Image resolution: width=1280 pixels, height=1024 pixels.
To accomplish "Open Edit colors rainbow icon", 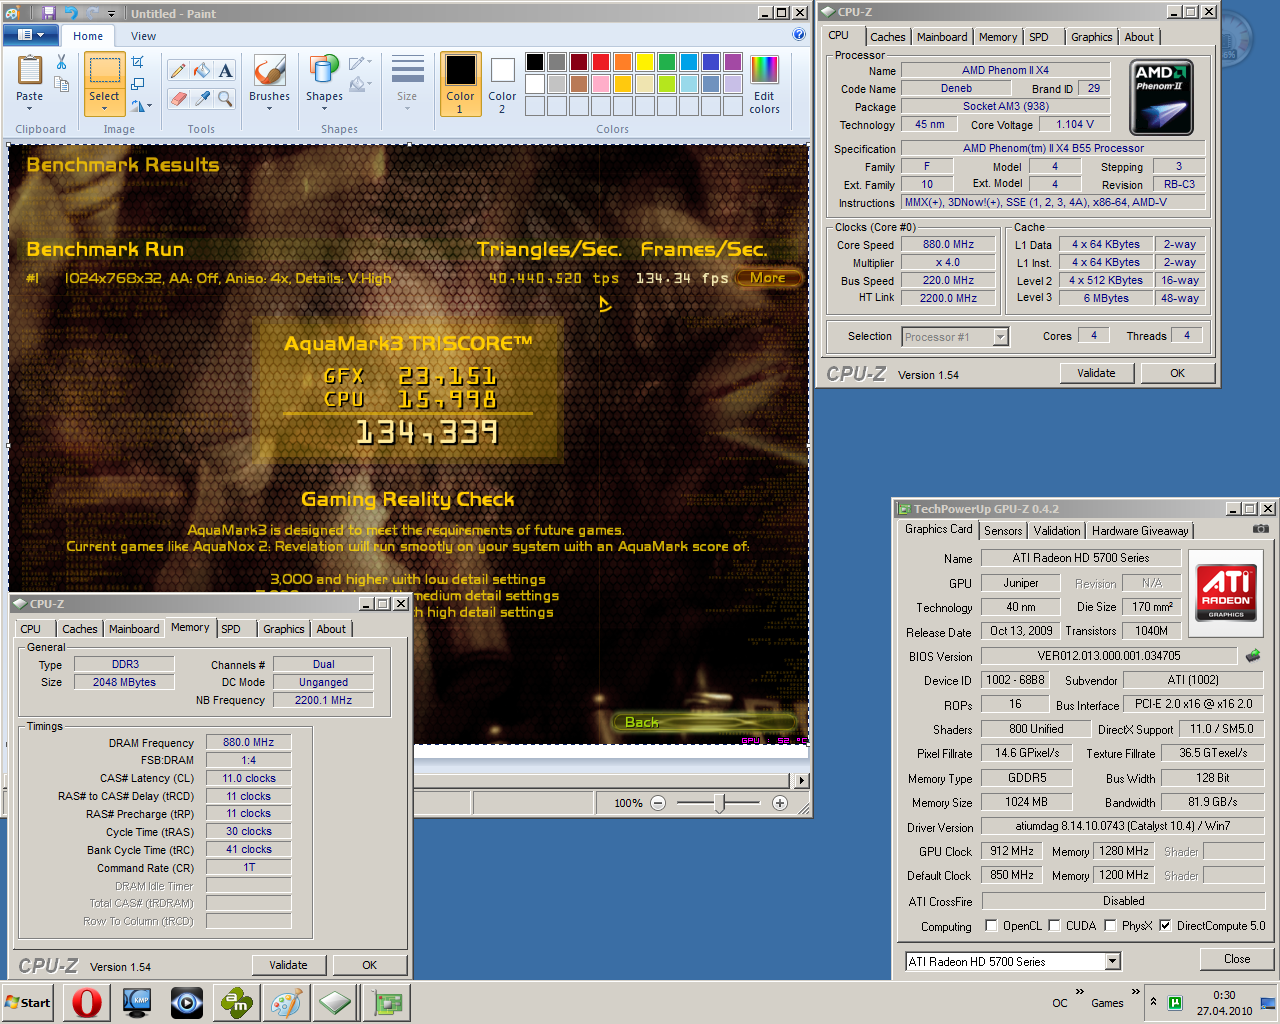I will click(x=764, y=71).
